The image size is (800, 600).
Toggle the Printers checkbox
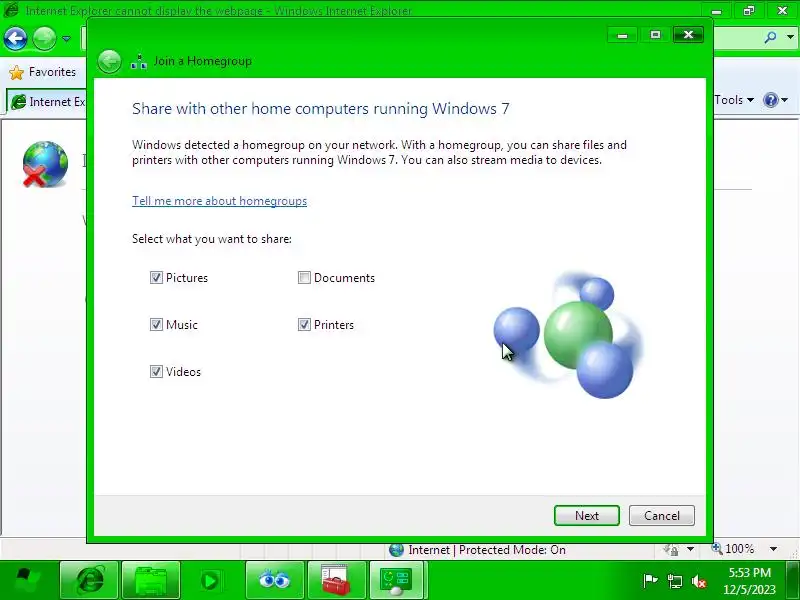pos(304,324)
